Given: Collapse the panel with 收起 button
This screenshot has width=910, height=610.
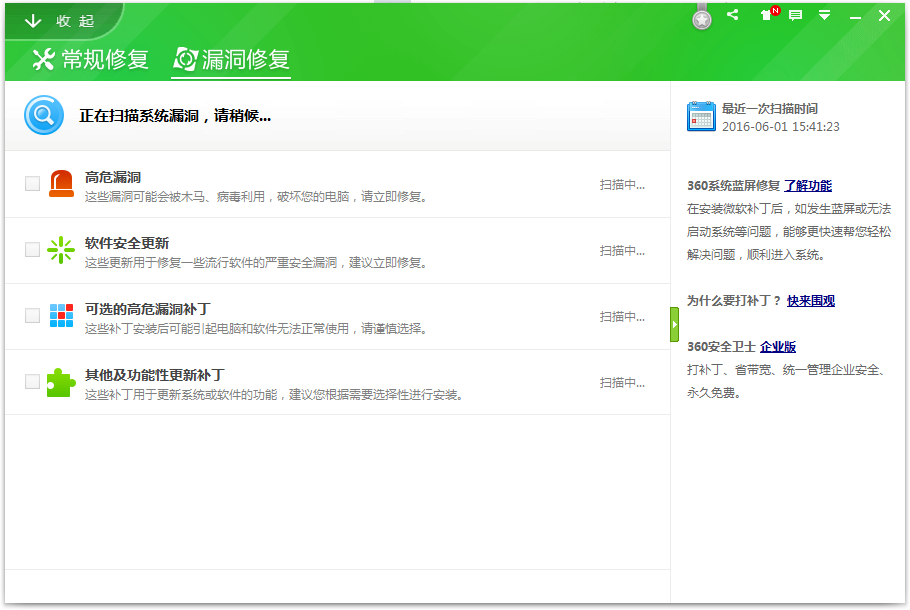Looking at the screenshot, I should tap(61, 21).
